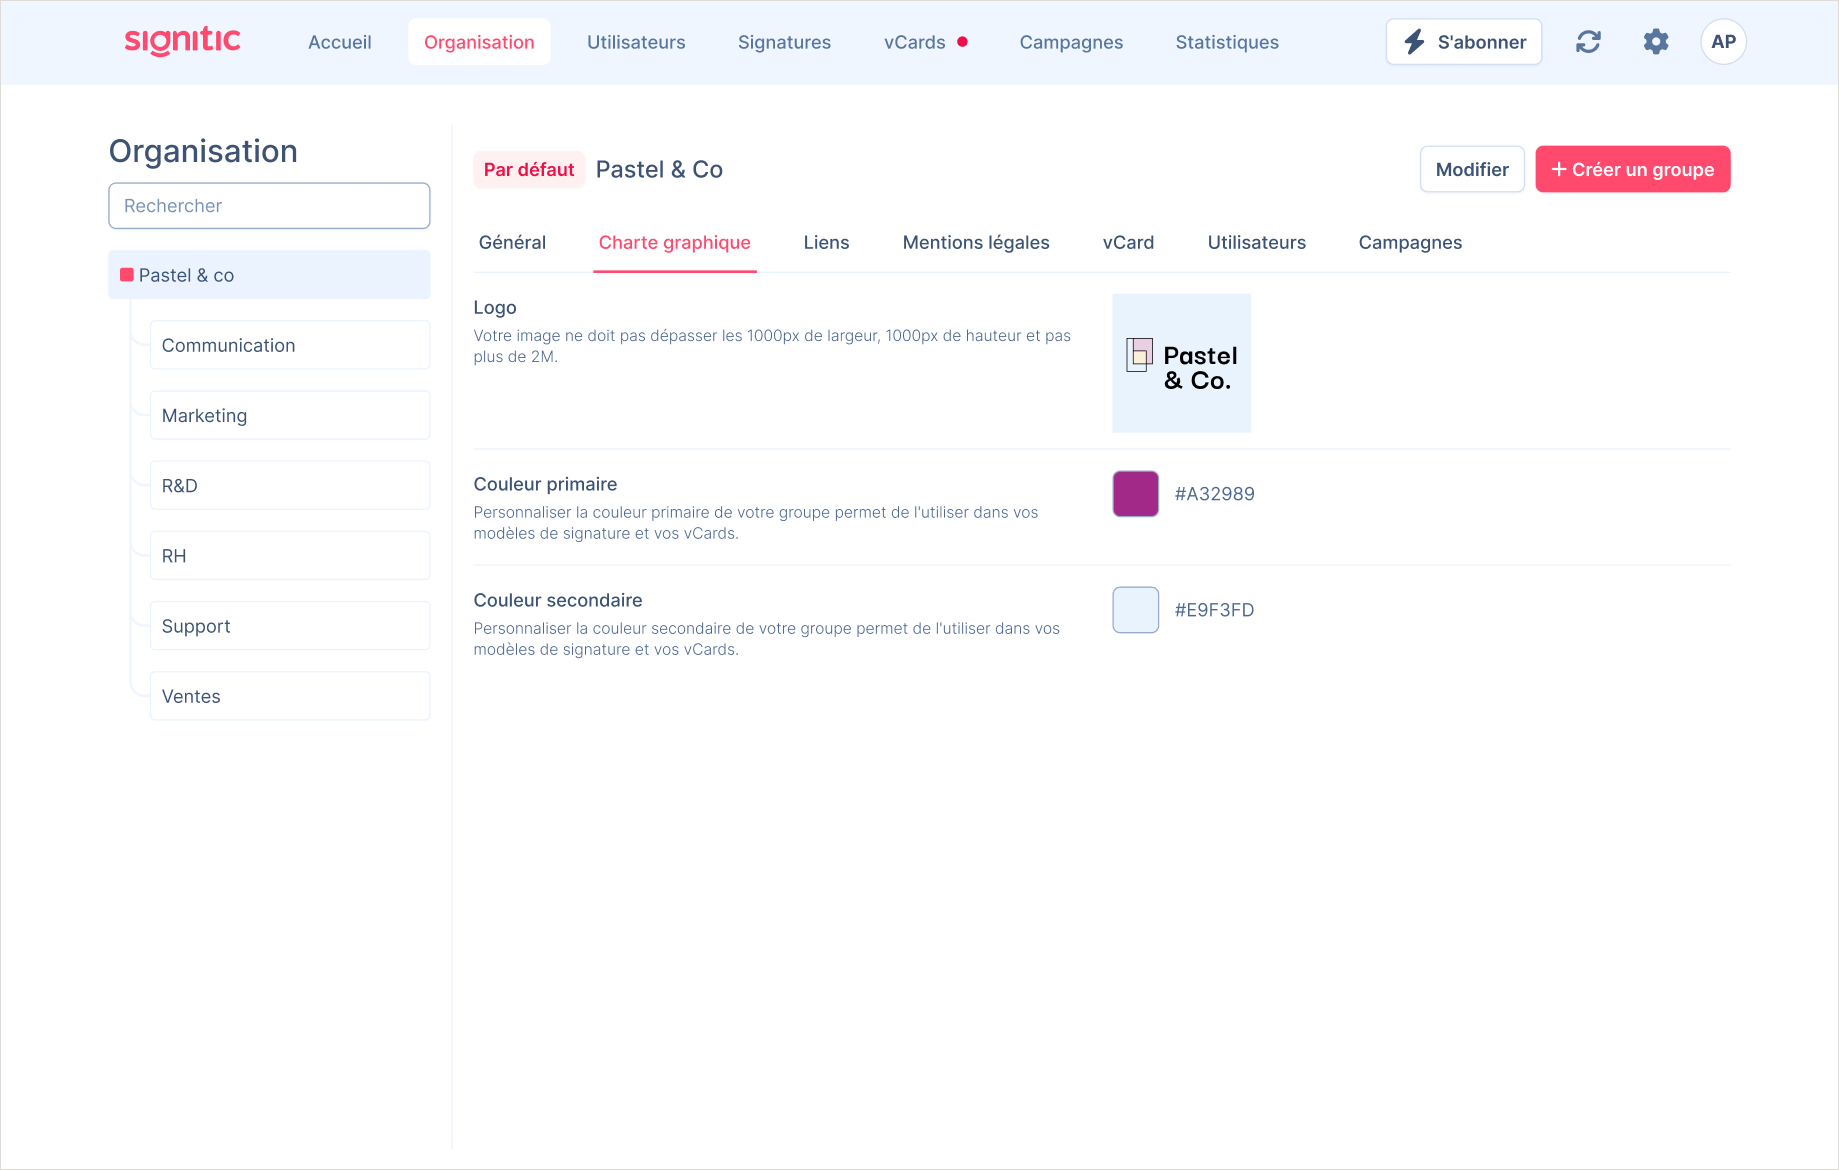The image size is (1839, 1170).
Task: Click the Pastel & Co logo image
Action: pos(1181,363)
